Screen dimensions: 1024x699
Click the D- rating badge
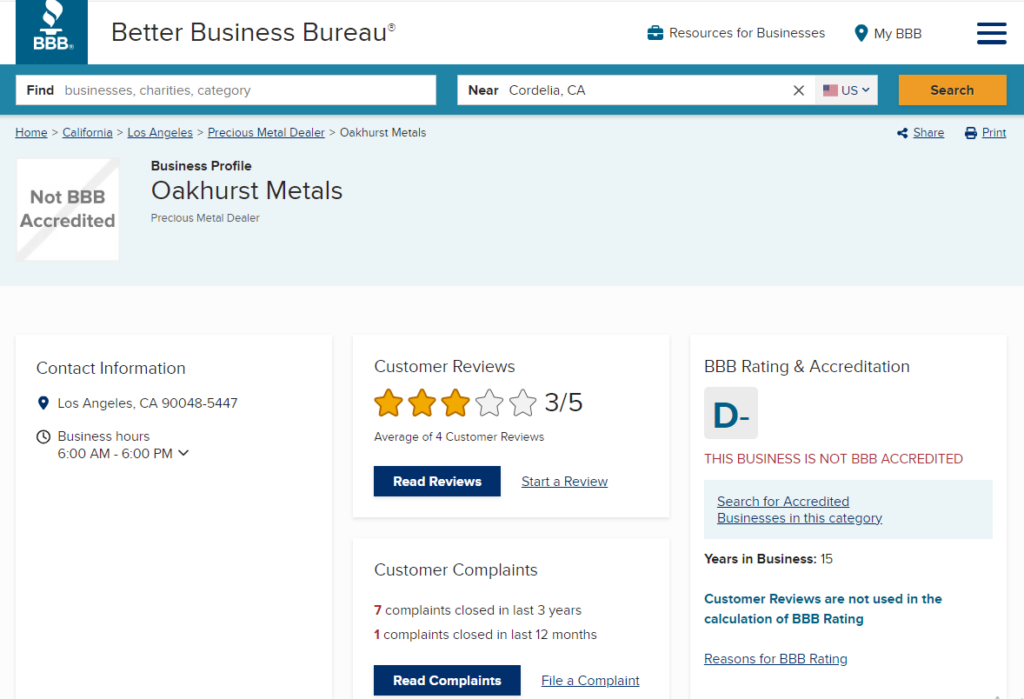[x=731, y=413]
